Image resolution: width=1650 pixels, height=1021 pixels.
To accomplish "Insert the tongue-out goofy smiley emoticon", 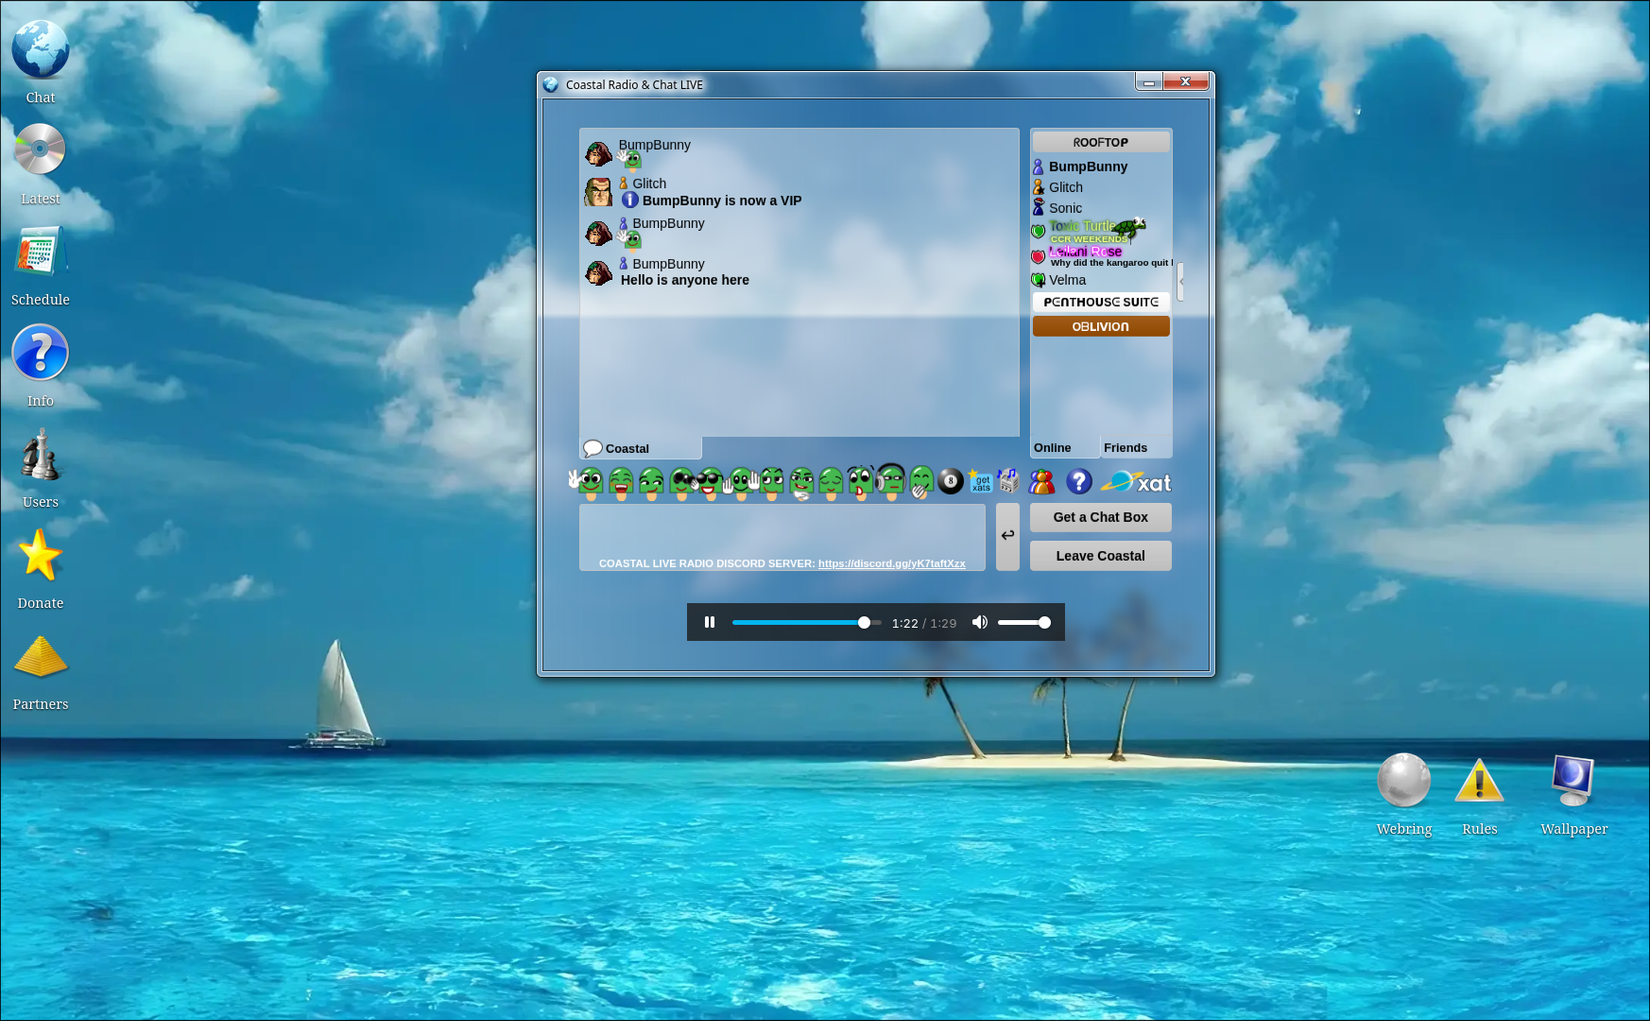I will pos(861,483).
